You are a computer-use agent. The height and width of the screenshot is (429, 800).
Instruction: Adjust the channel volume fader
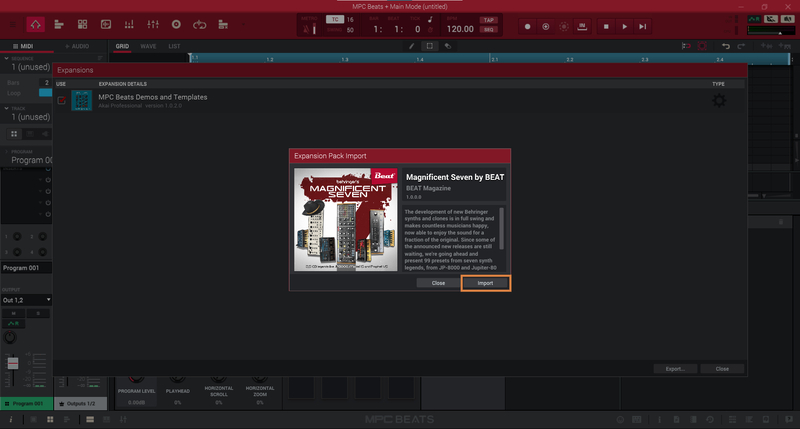(x=13, y=363)
